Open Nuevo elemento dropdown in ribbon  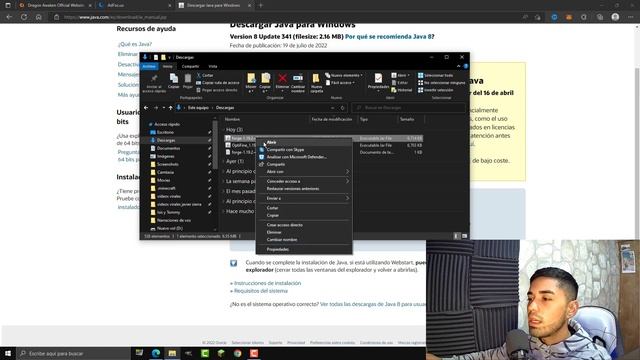344,76
